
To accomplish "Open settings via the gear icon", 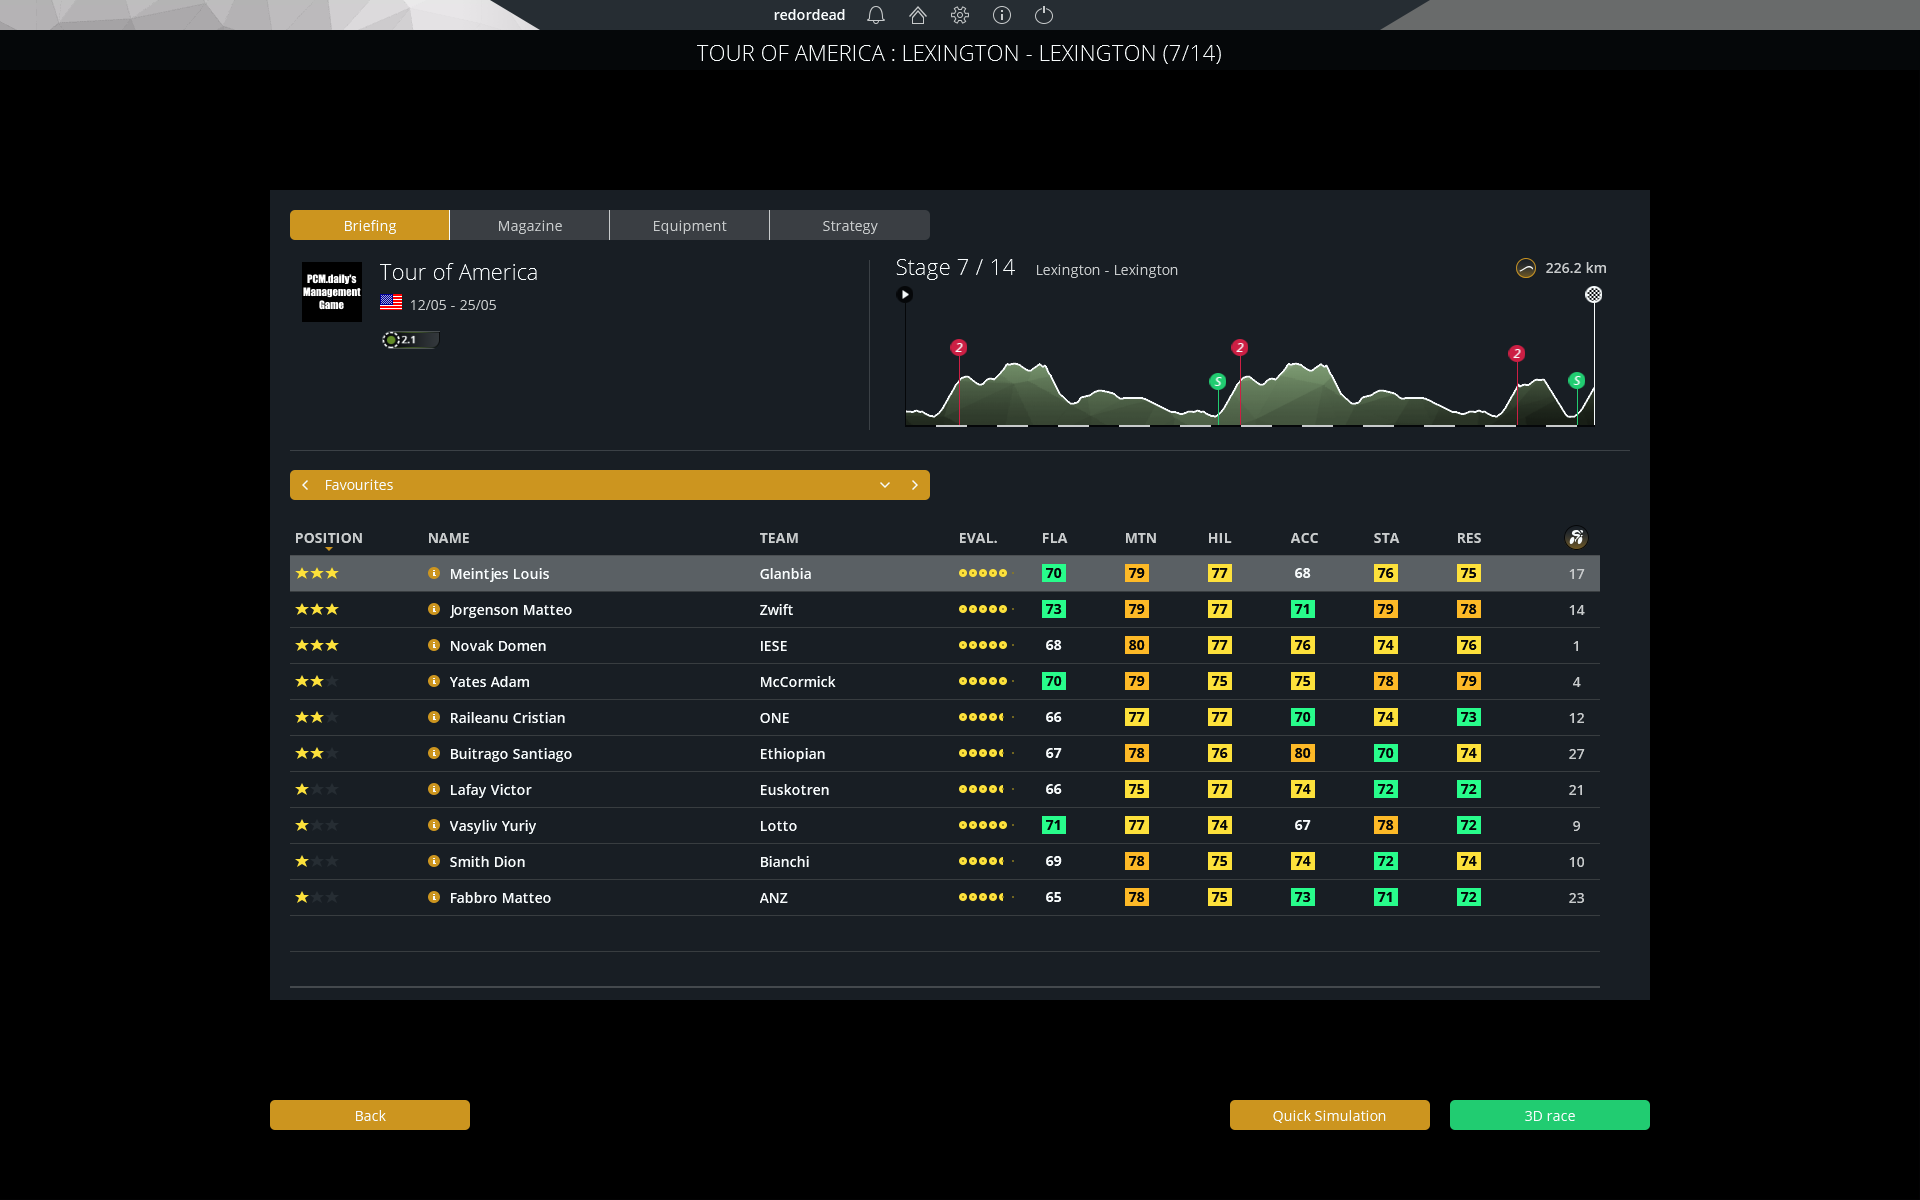I will pos(959,15).
